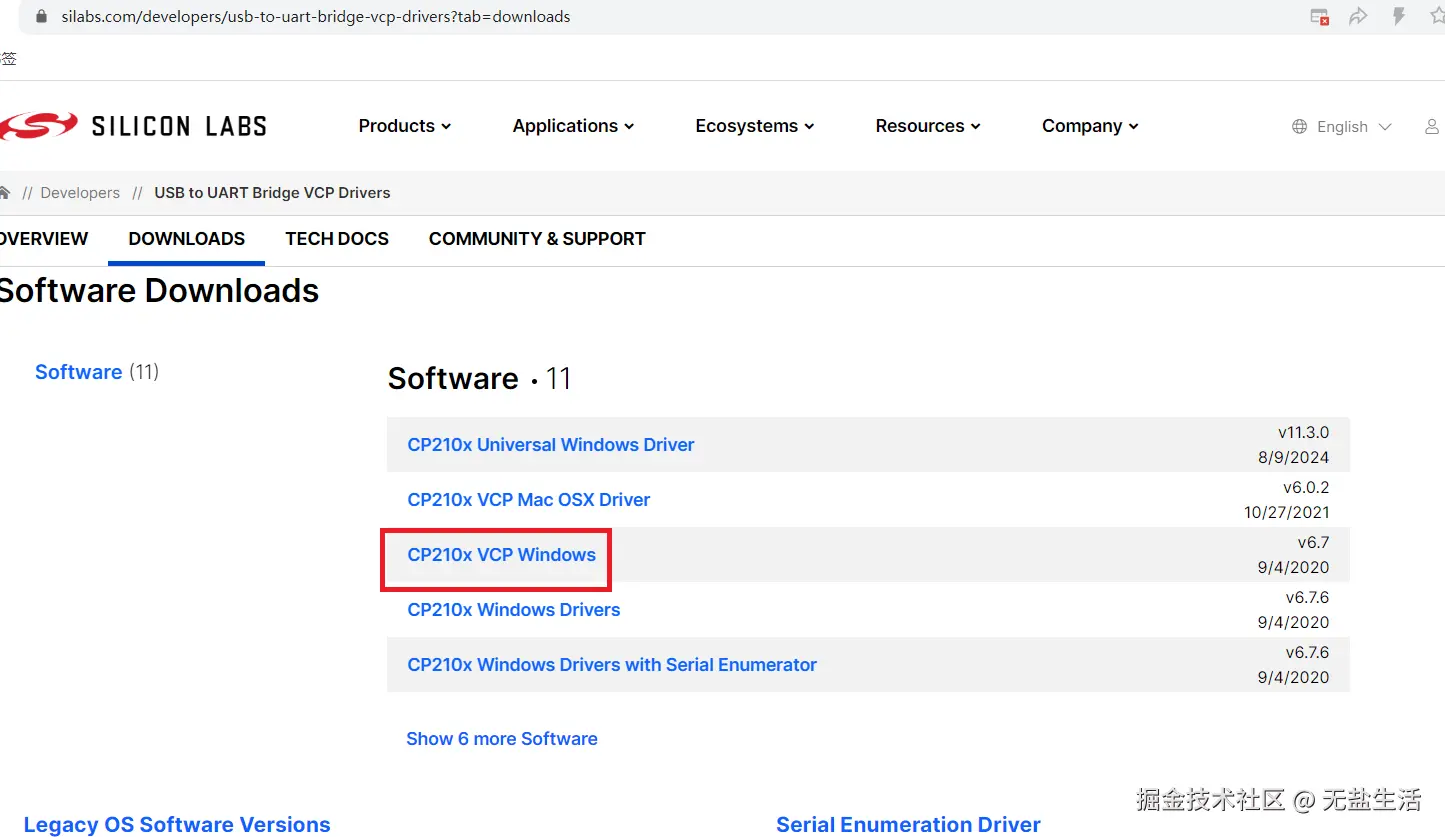Open the Ecosystems navigation menu
1445x837 pixels.
tap(755, 126)
